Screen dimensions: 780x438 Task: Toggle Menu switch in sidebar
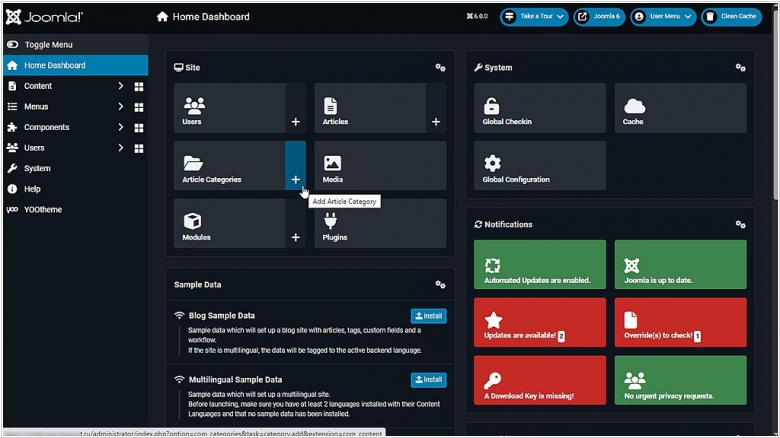click(x=14, y=45)
